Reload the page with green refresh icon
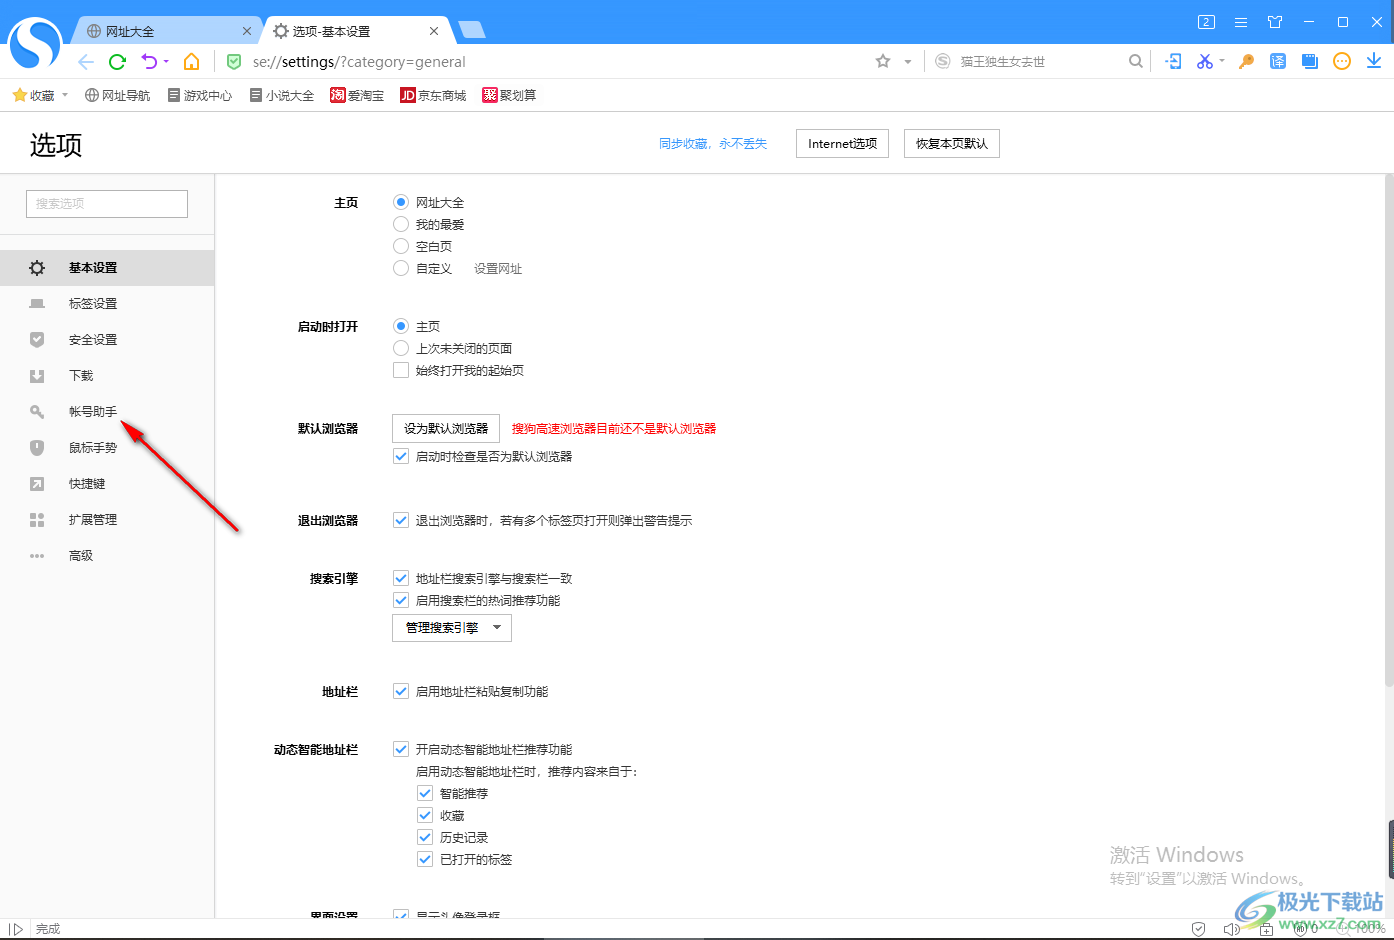 [x=117, y=62]
